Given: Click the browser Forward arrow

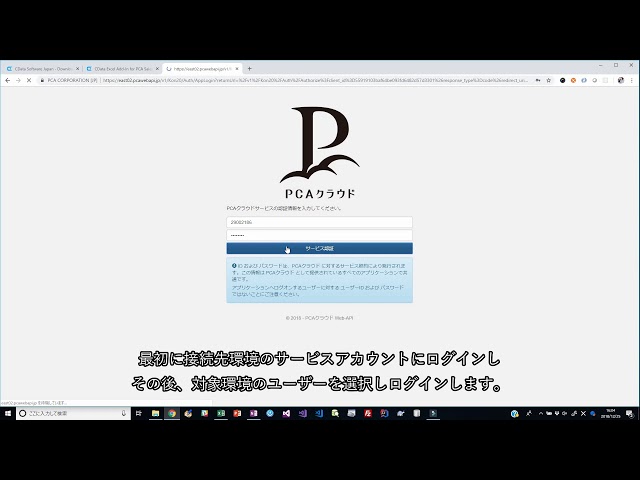Looking at the screenshot, I should [x=18, y=80].
